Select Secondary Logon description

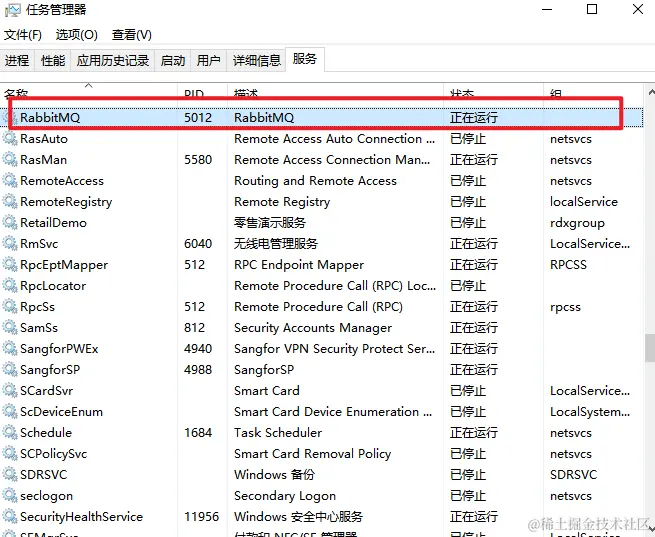tap(285, 496)
